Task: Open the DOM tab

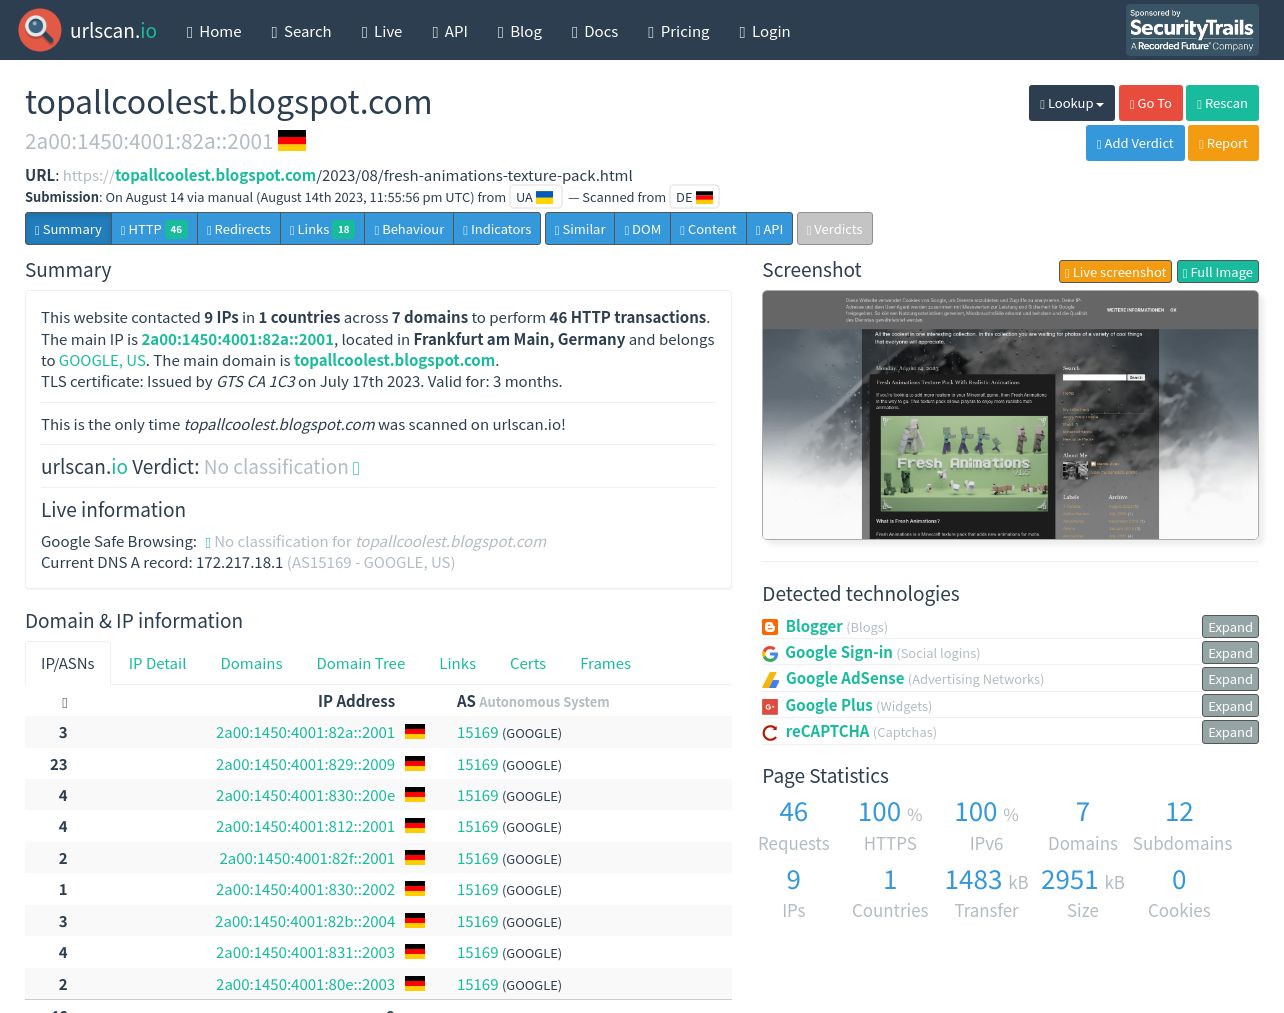Action: pyautogui.click(x=643, y=229)
